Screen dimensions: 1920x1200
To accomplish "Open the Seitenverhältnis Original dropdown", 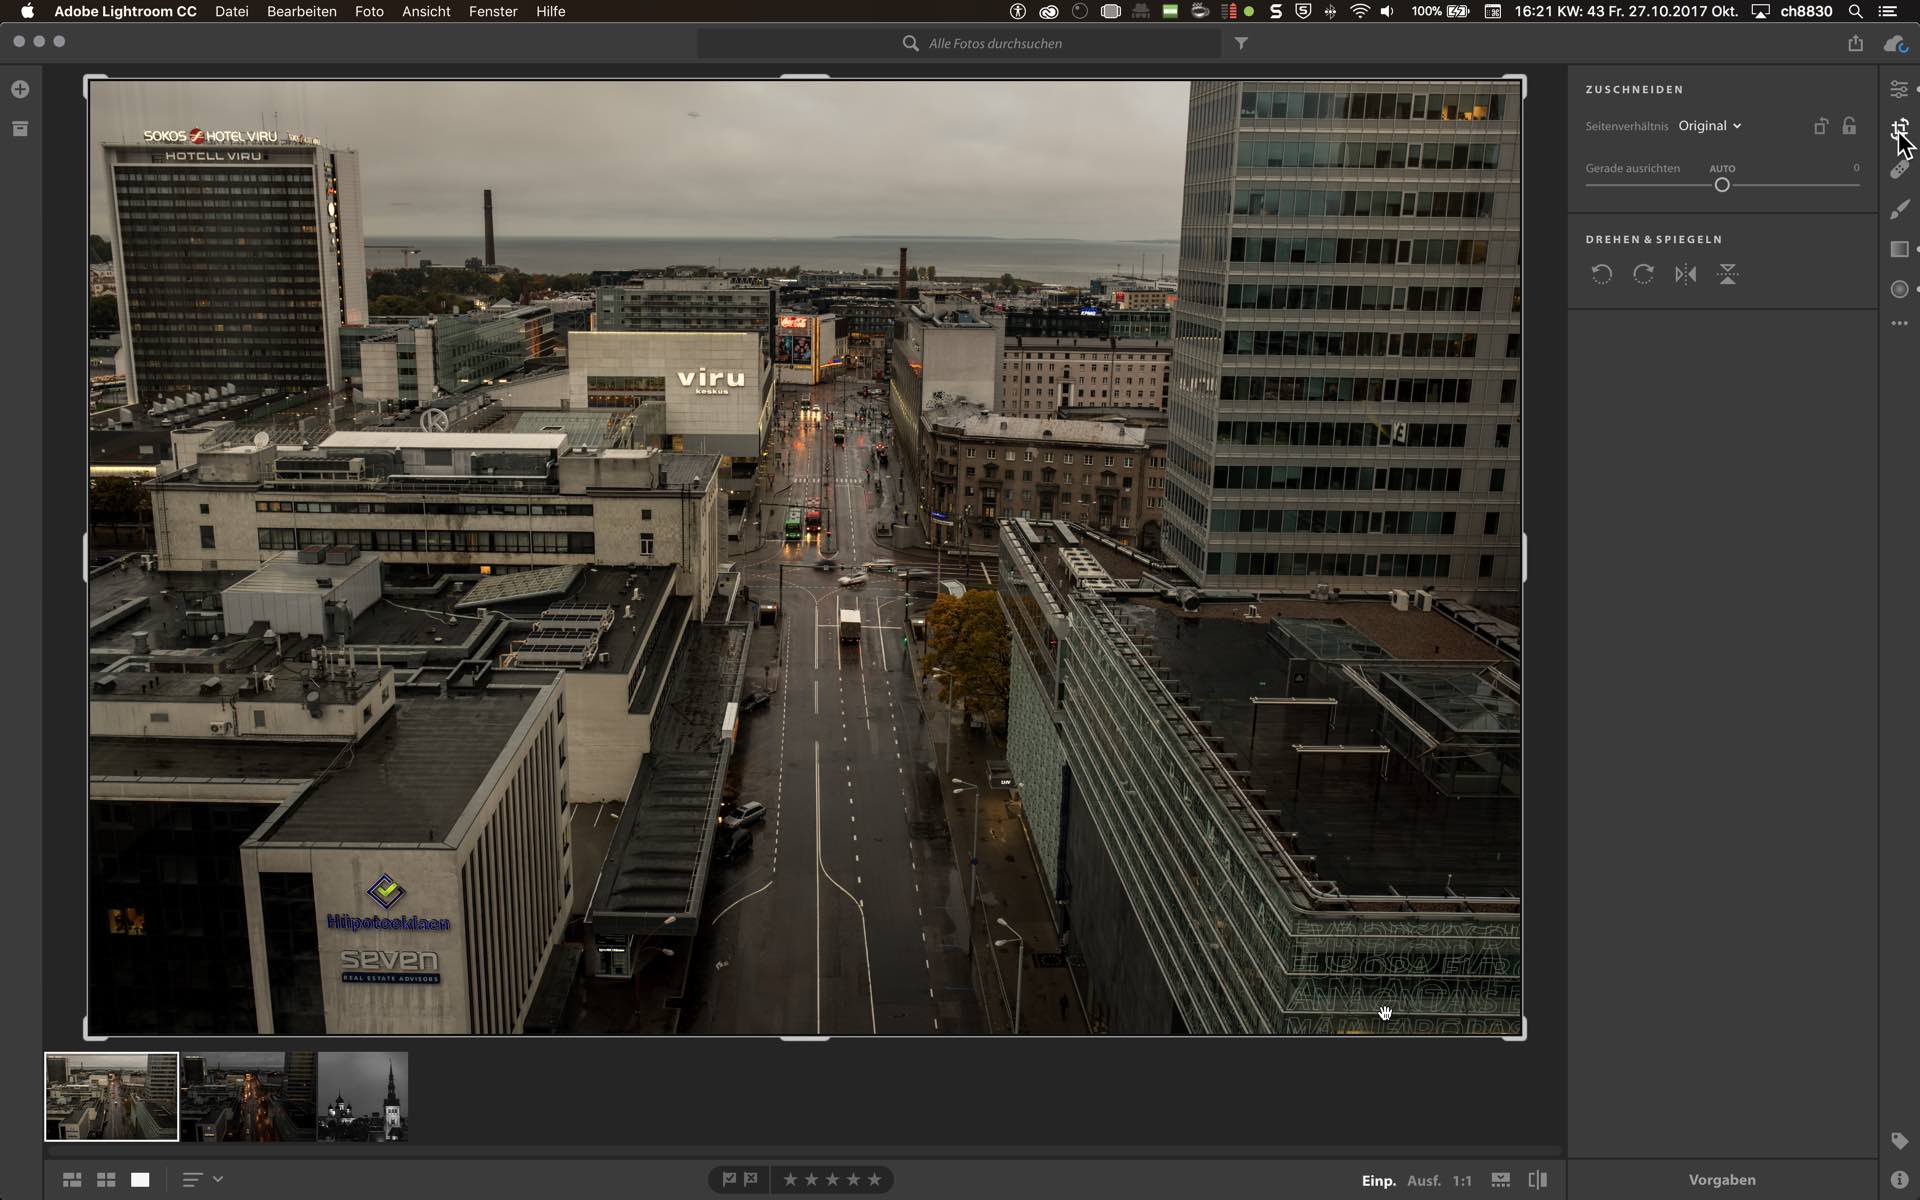I will (x=1710, y=126).
